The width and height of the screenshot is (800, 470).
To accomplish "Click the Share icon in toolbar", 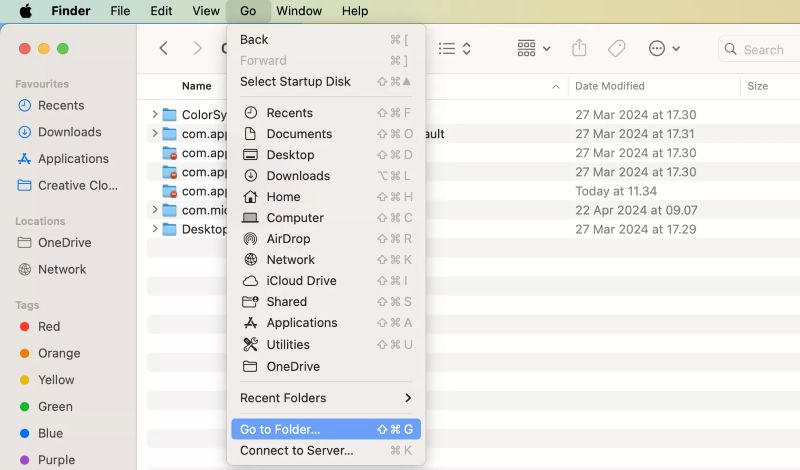I will click(x=579, y=48).
